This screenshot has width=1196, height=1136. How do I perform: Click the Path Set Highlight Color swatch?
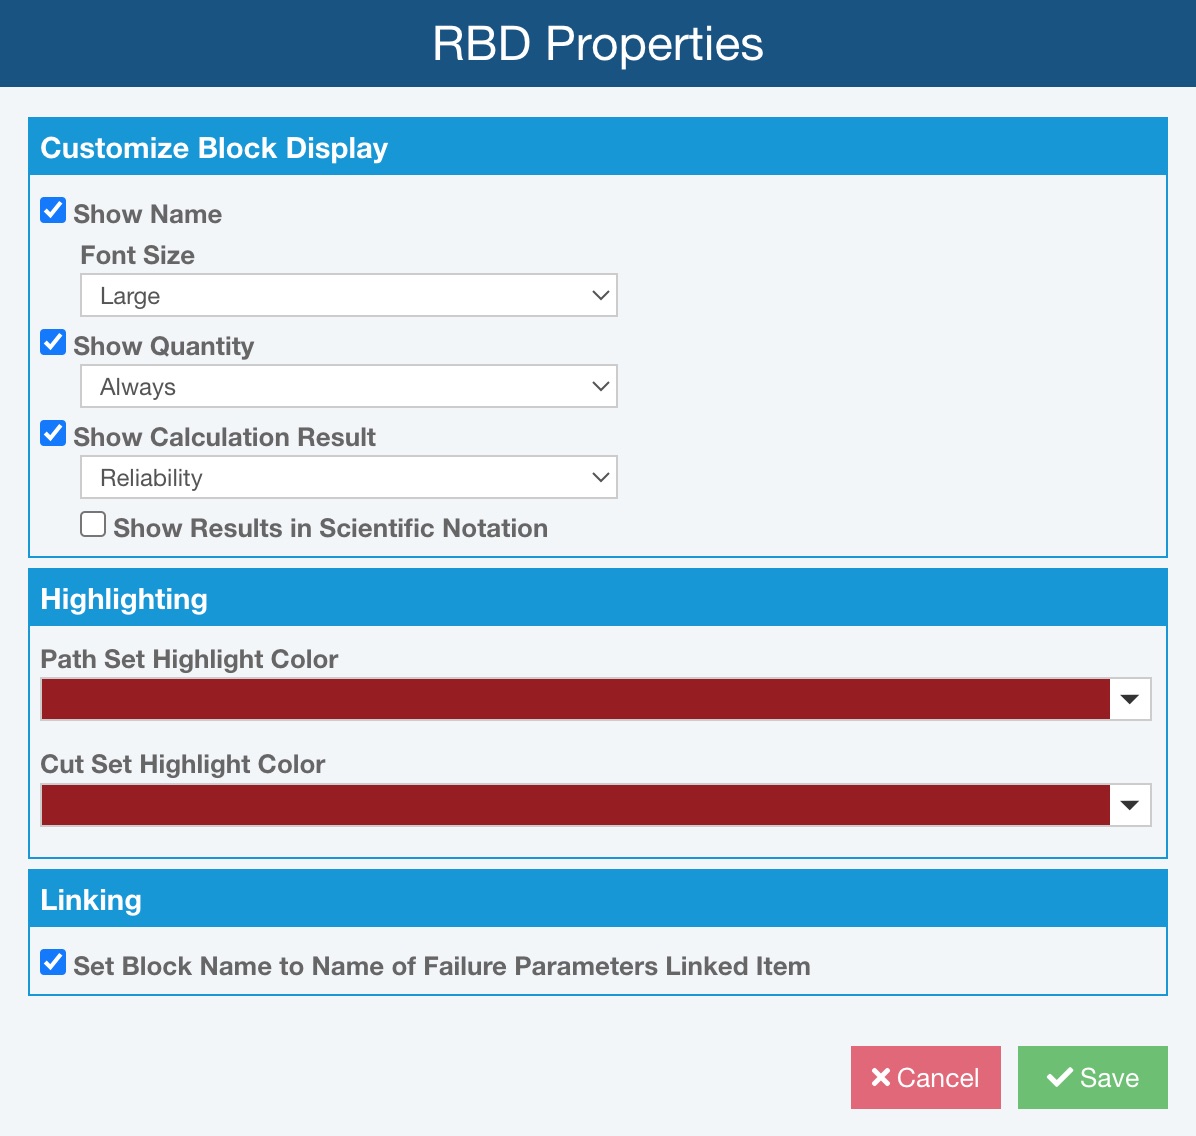pyautogui.click(x=575, y=699)
